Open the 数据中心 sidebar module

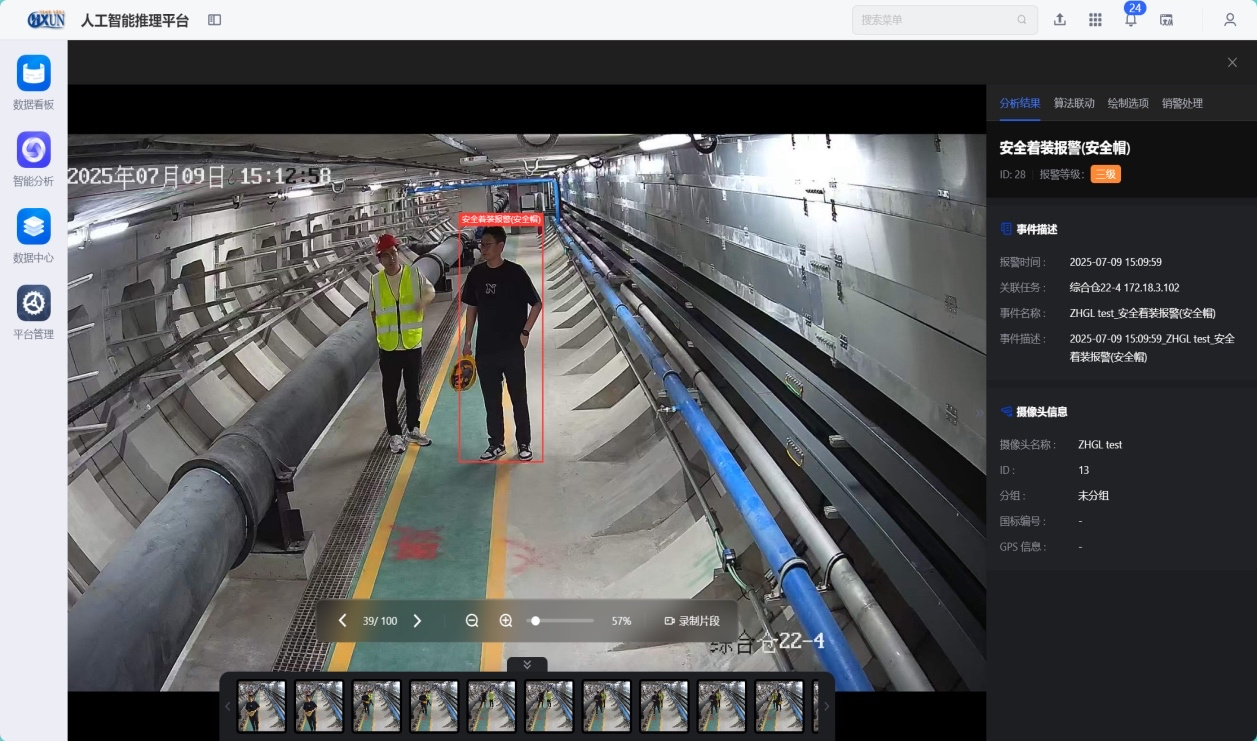pyautogui.click(x=34, y=236)
